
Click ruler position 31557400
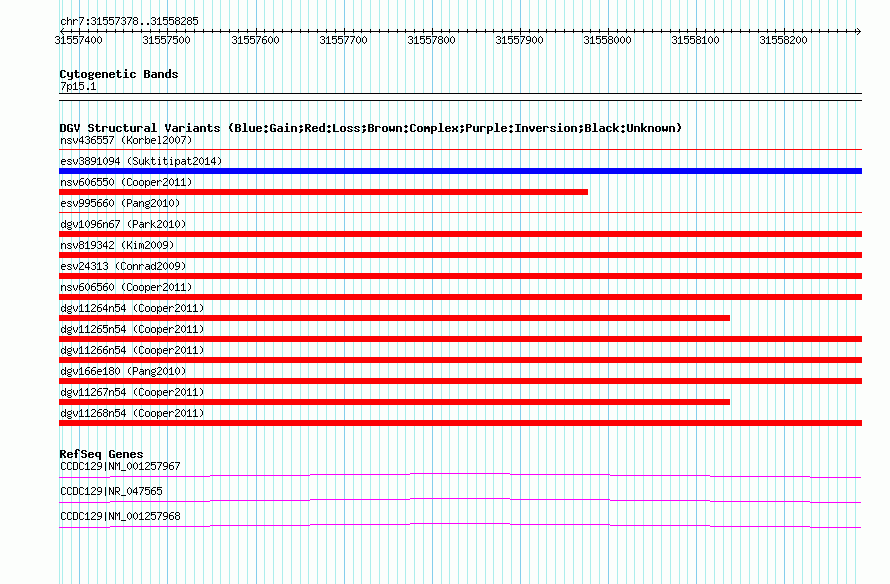coord(78,40)
